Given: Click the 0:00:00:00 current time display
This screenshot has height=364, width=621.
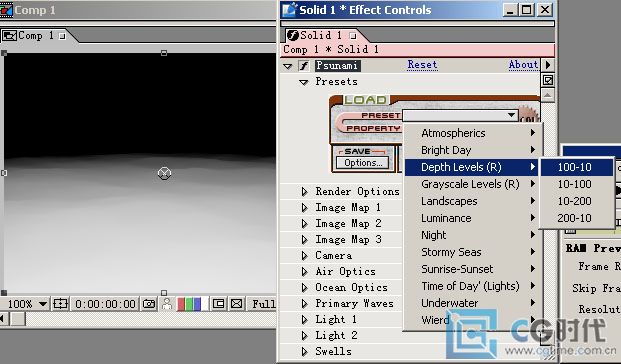Looking at the screenshot, I should click(105, 304).
